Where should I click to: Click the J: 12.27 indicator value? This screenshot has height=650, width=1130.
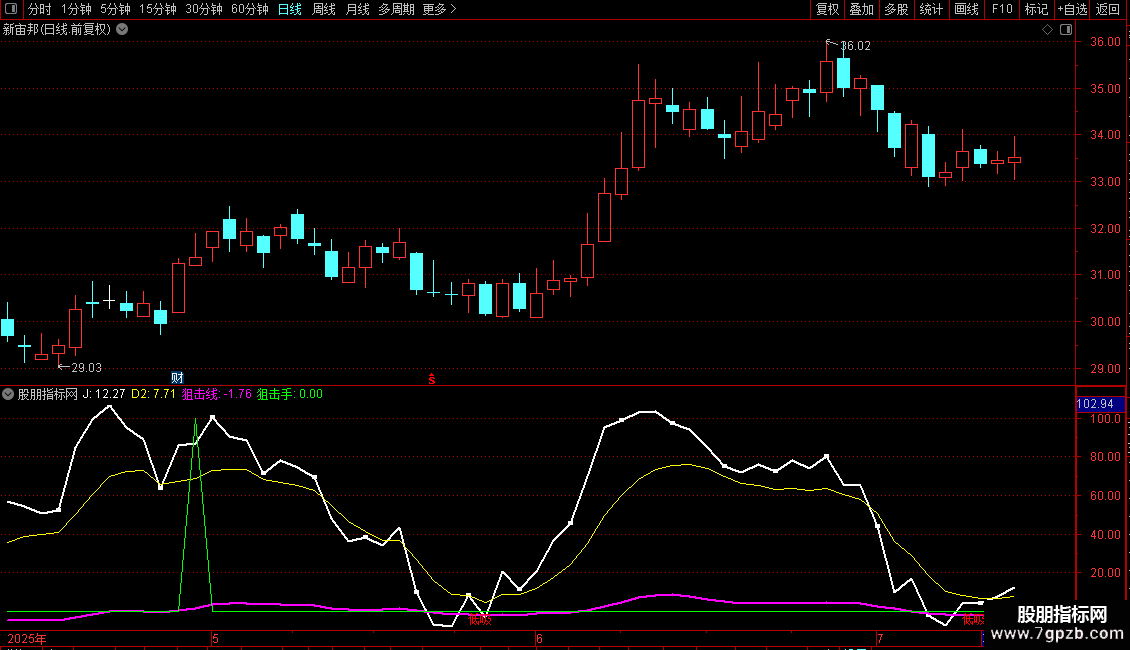(104, 394)
